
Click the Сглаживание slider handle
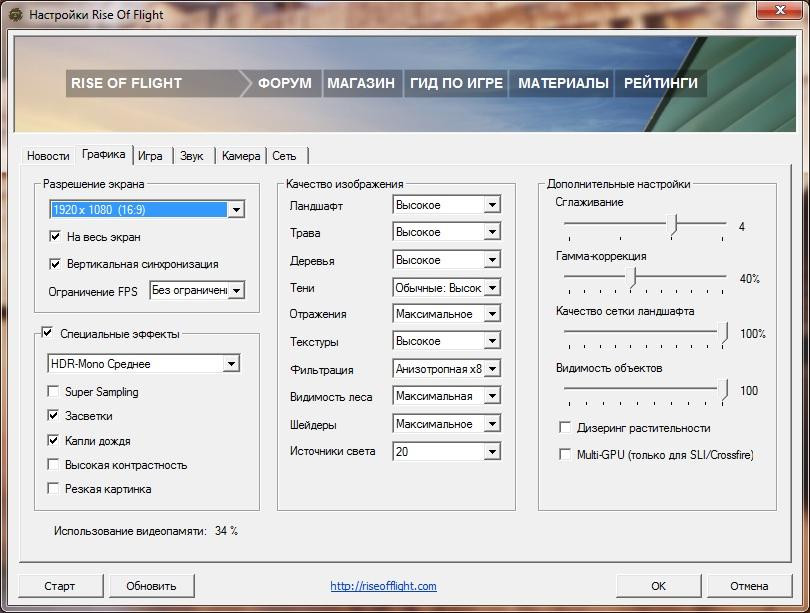pyautogui.click(x=672, y=226)
